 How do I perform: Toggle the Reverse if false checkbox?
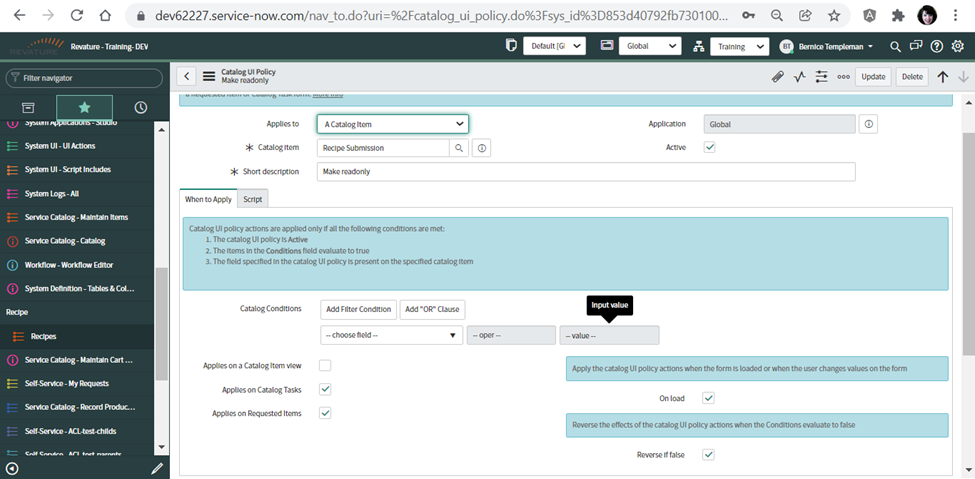708,454
